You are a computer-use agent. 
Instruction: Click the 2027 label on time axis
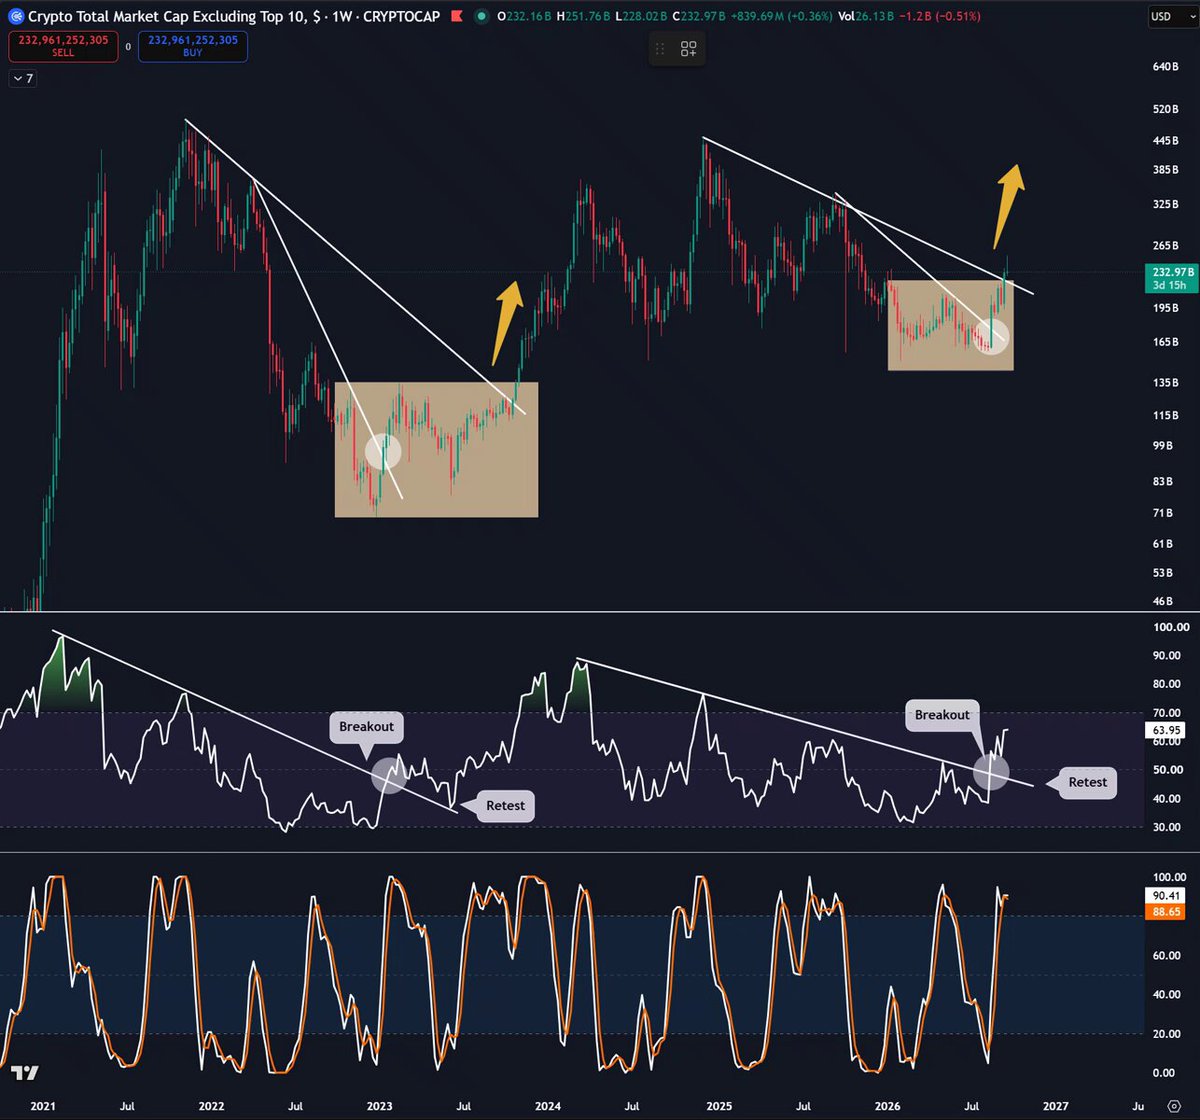point(1055,1106)
